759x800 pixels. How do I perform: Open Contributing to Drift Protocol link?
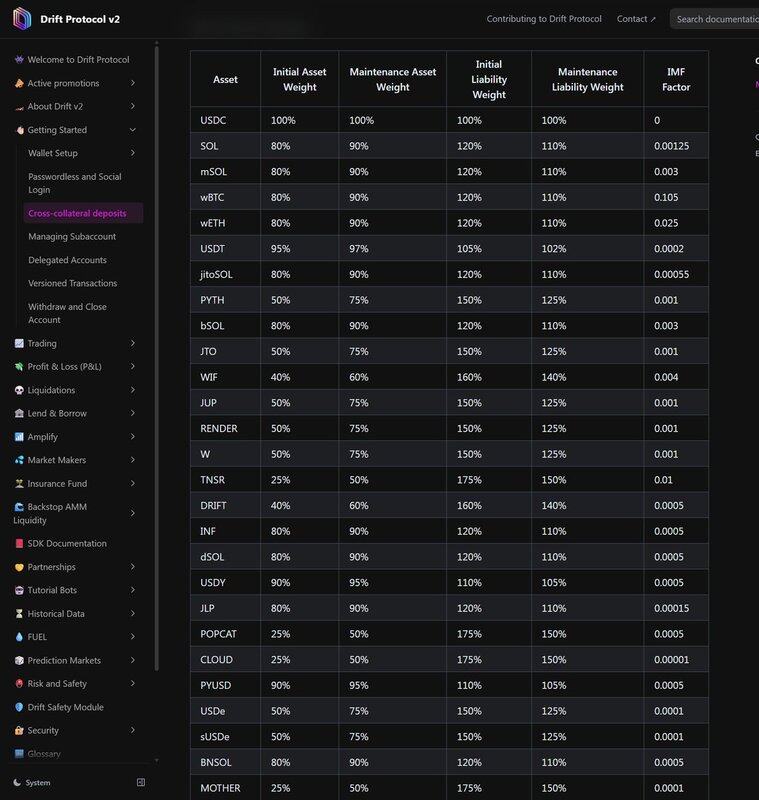(544, 19)
